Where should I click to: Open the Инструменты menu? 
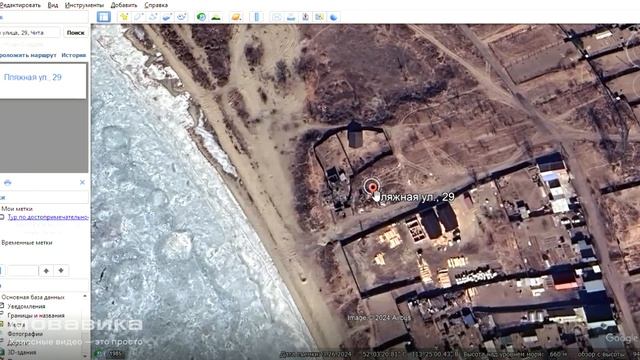click(x=84, y=5)
